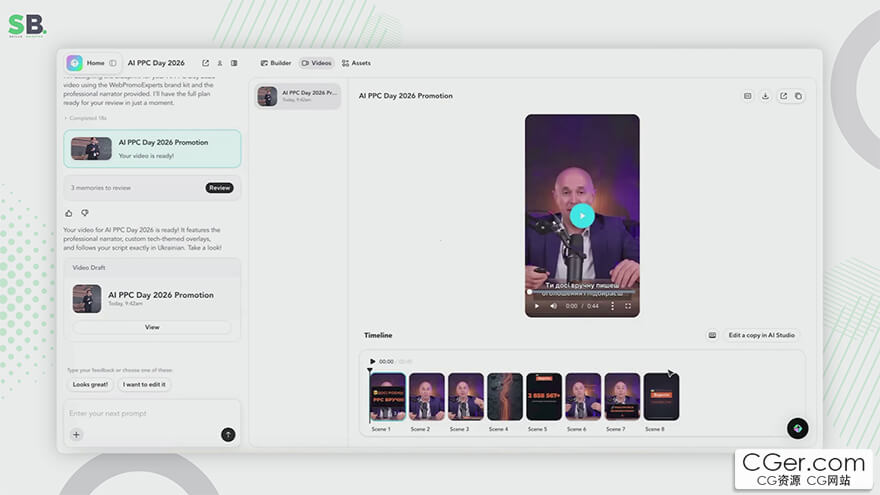
Task: Click the video progress bar
Action: [582, 292]
